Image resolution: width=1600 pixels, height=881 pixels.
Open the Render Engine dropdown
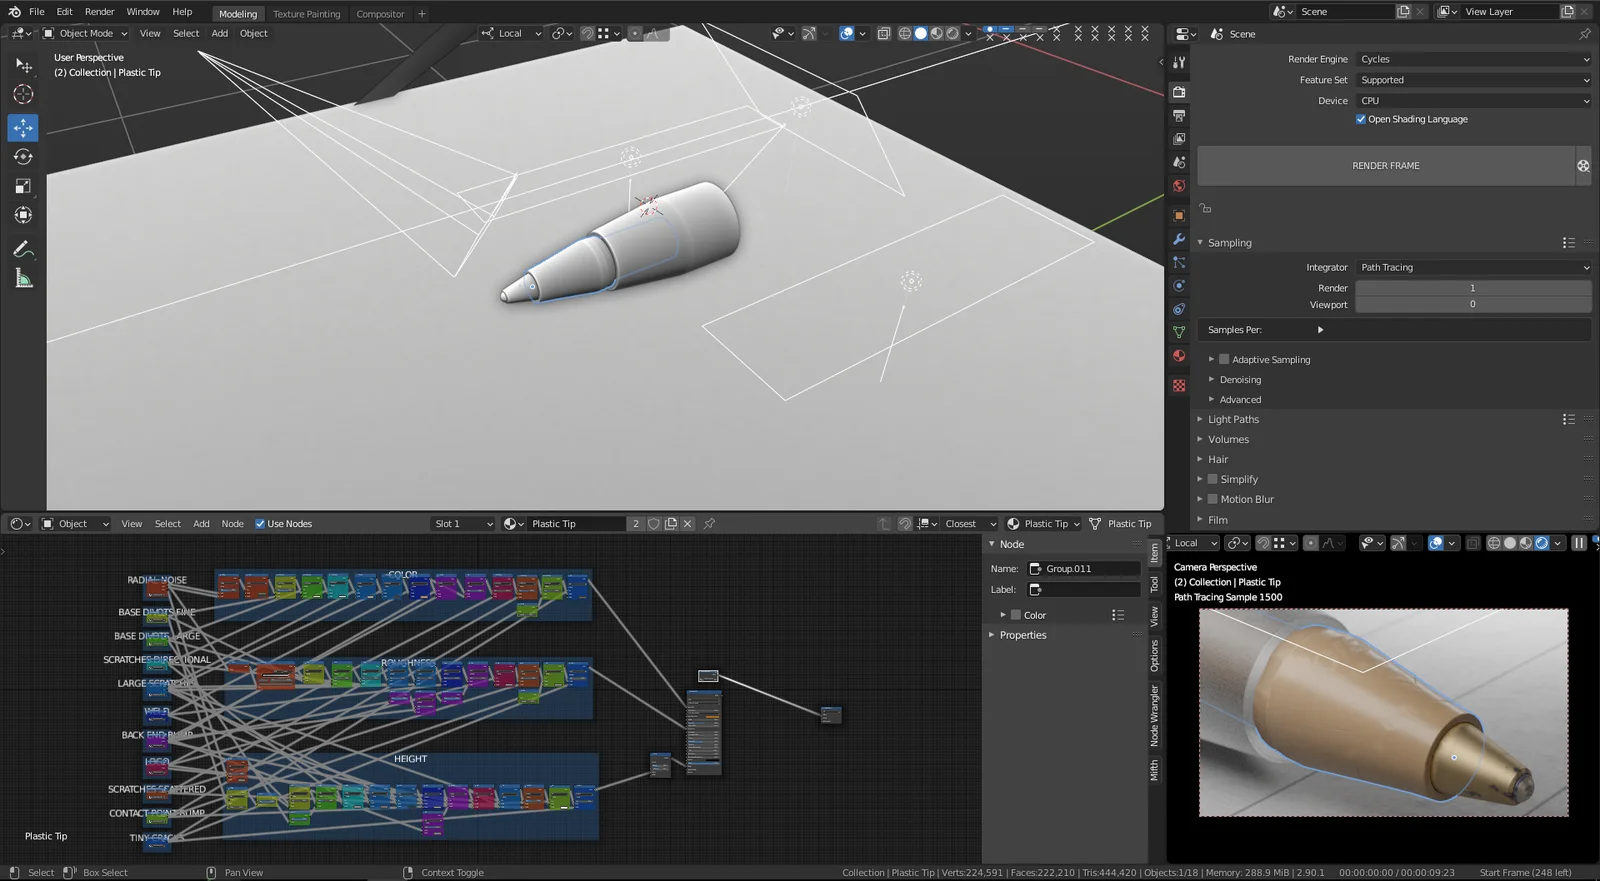point(1473,59)
